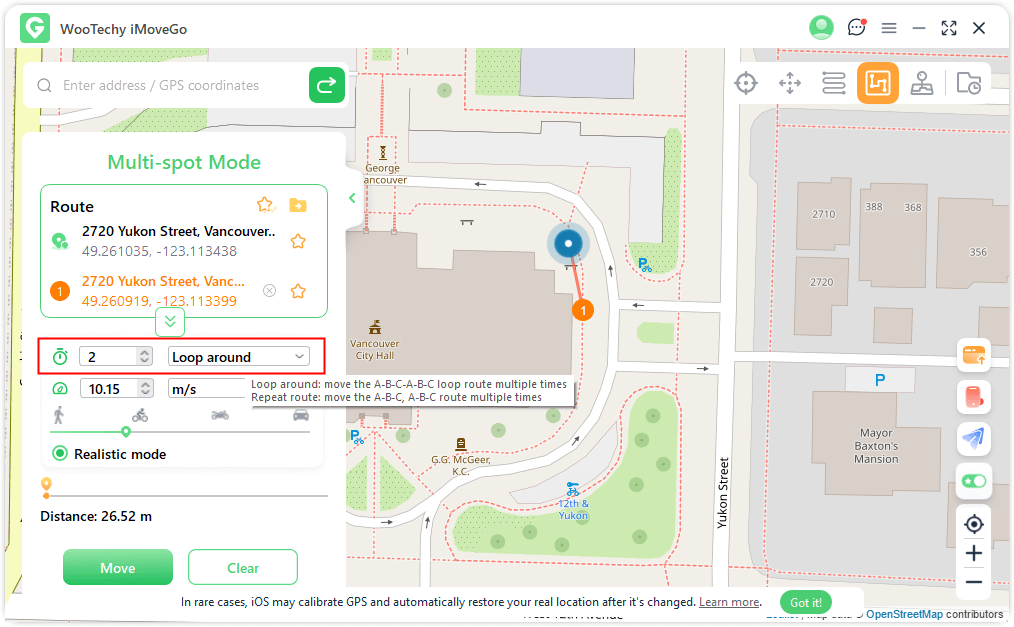
Task: Toggle the green star switch on map
Action: pos(974,481)
